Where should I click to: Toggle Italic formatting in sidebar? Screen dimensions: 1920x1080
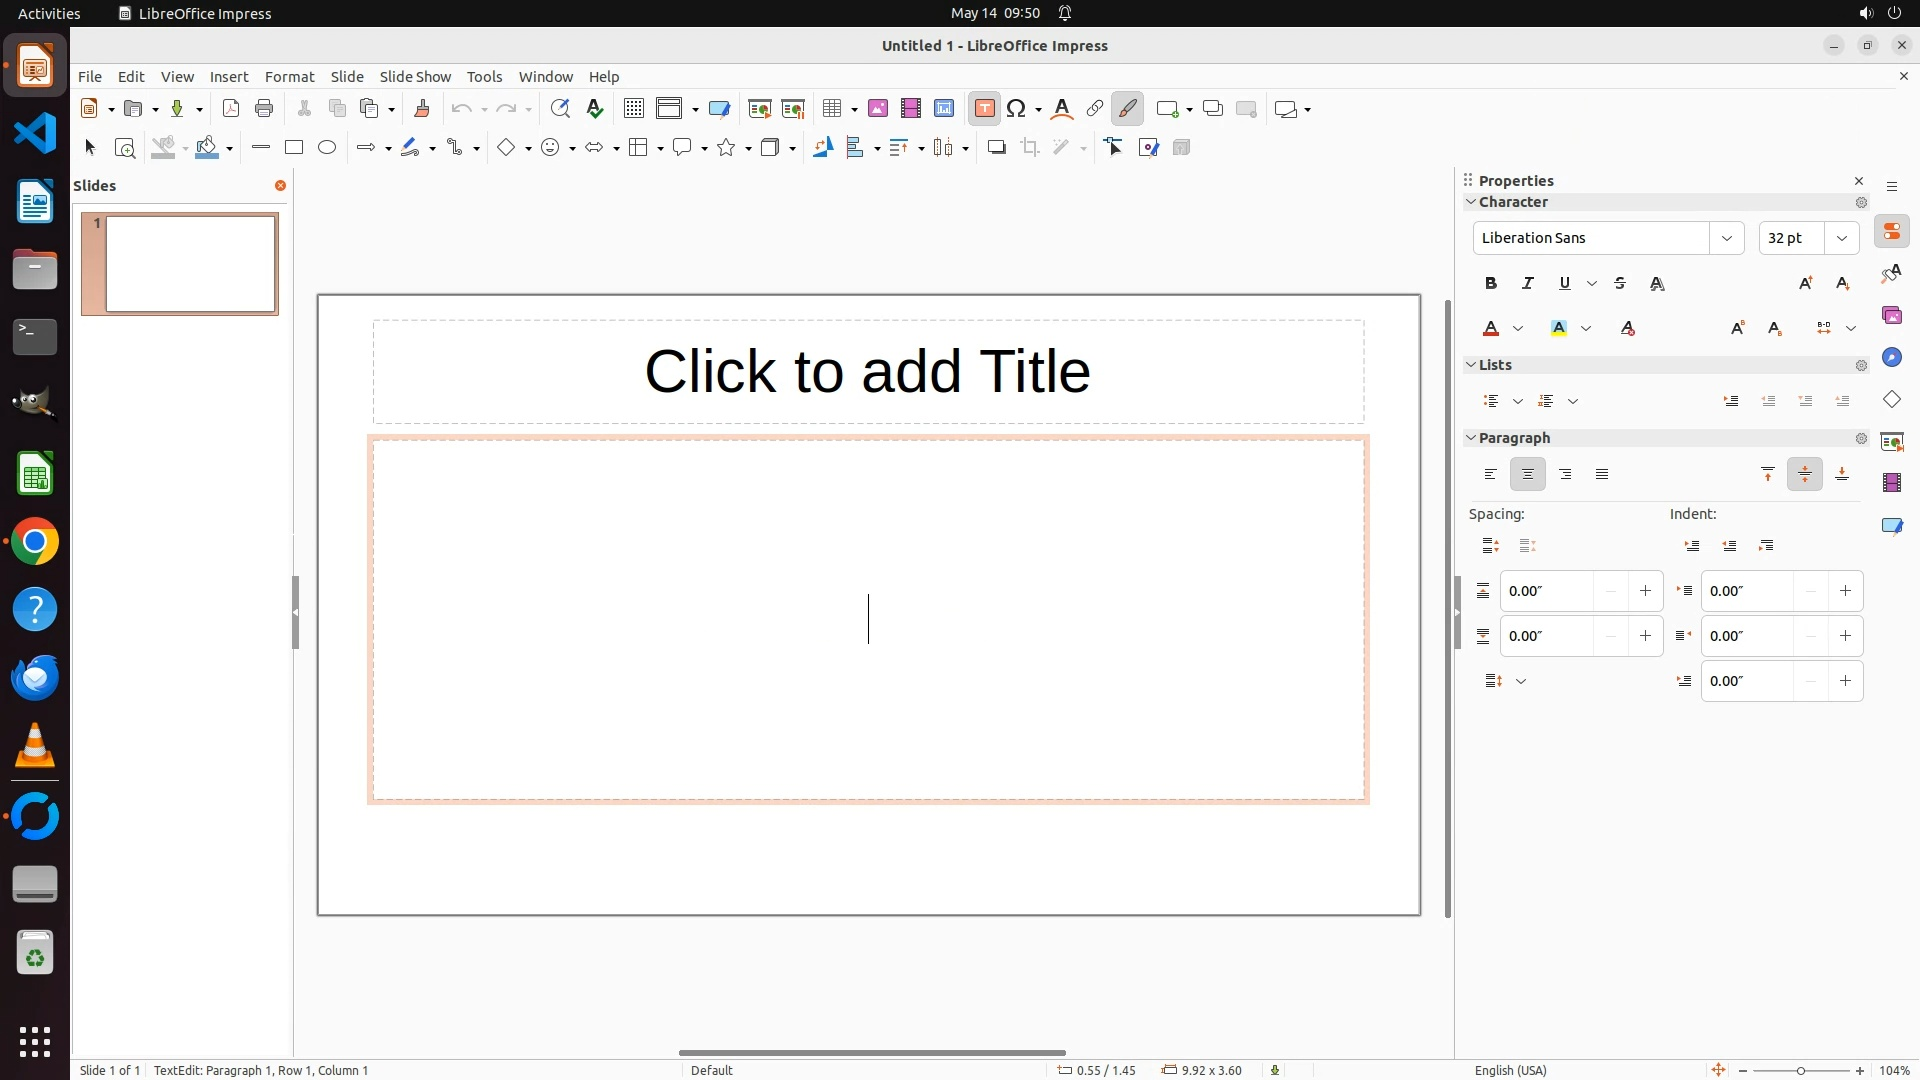1527,284
